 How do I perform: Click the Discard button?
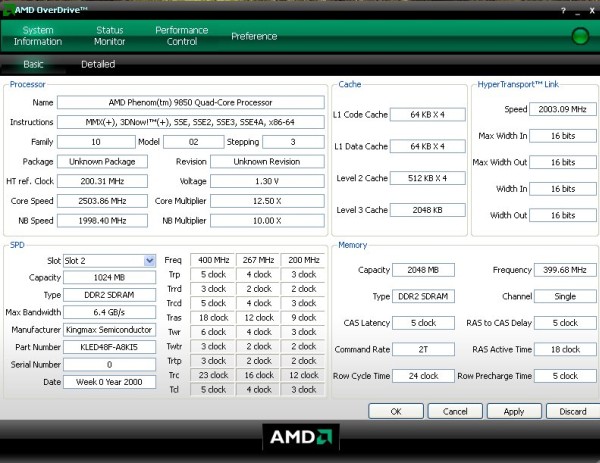pos(573,411)
